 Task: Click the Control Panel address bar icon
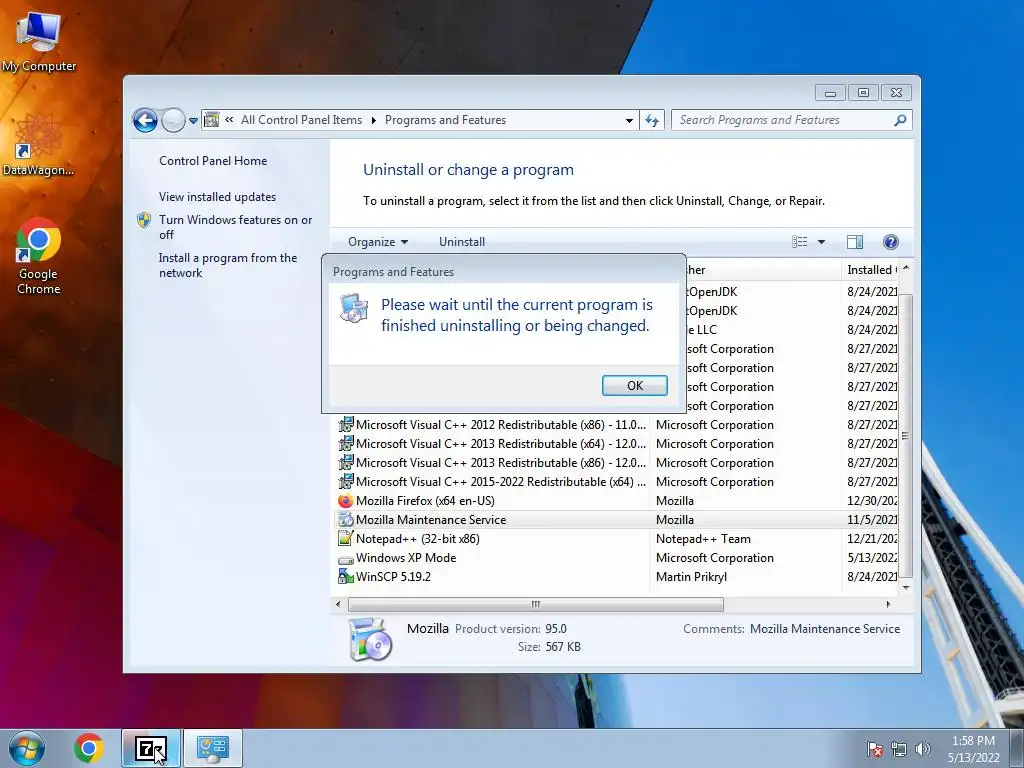212,120
